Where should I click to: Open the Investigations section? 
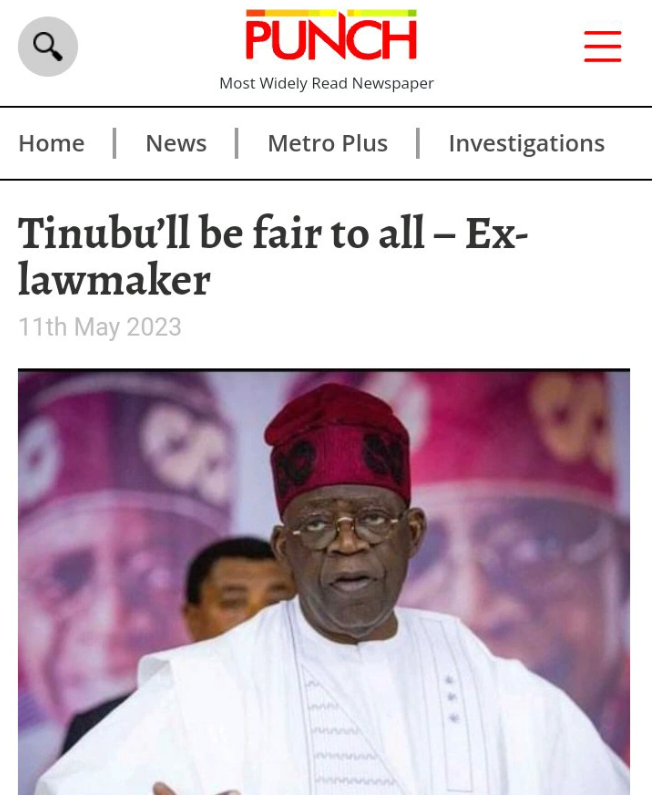click(x=526, y=144)
